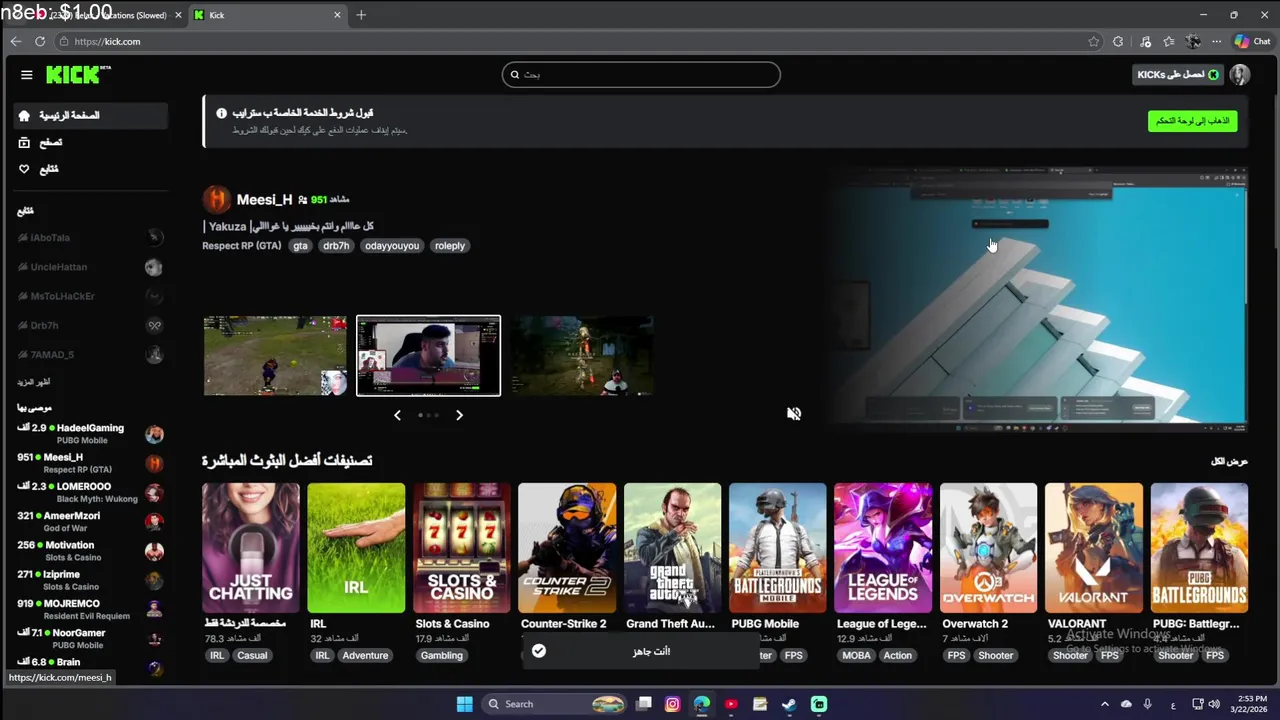Image resolution: width=1280 pixels, height=720 pixels.
Task: Click the MOBA tag under League of Legends
Action: (856, 656)
